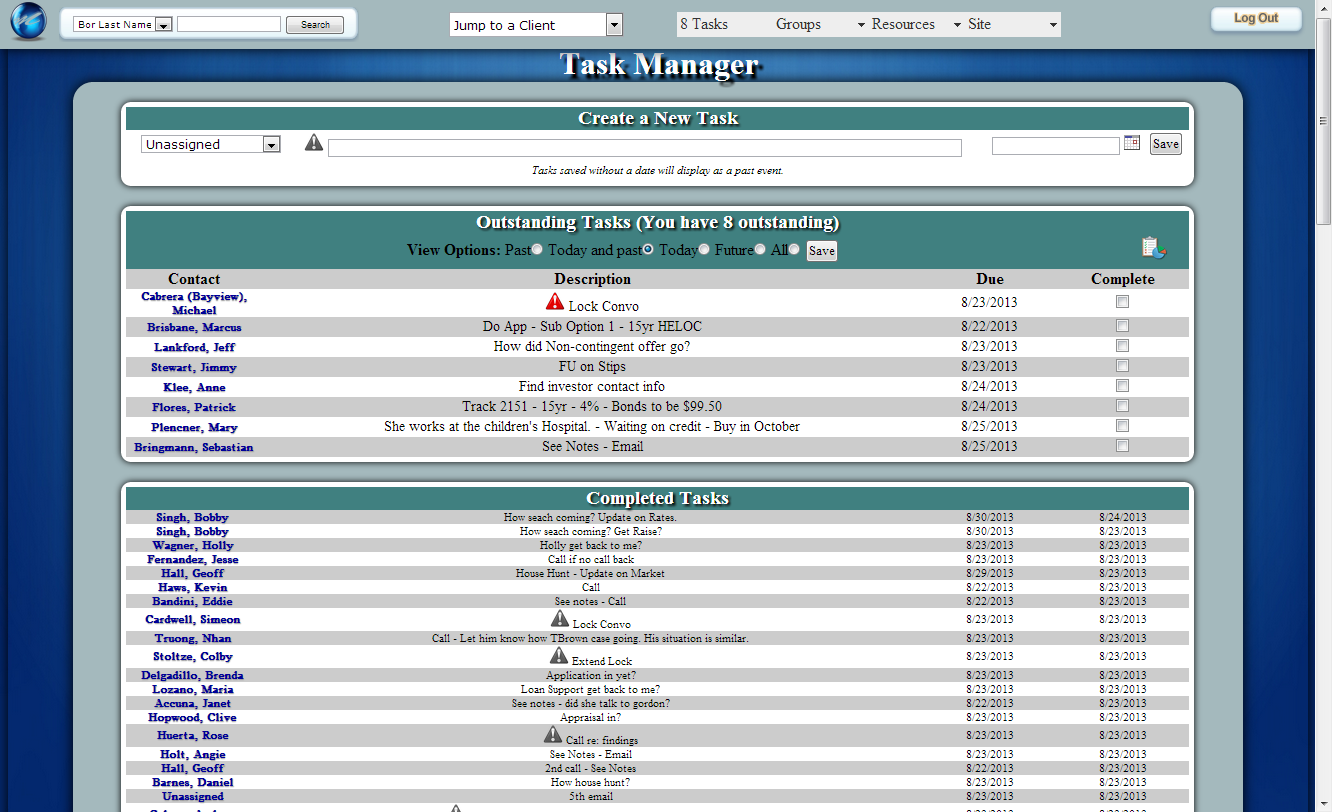Click the priority warning triangle in Create a New Task
The image size is (1332, 812).
click(314, 143)
